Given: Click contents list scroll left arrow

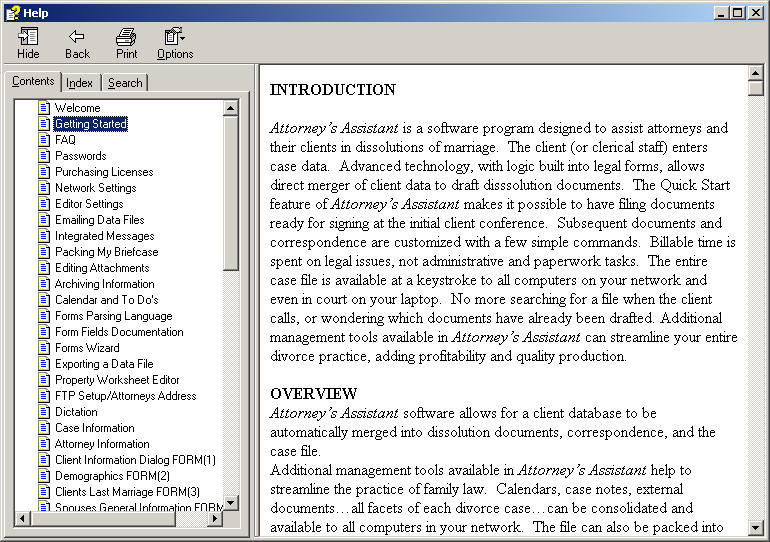Looking at the screenshot, I should point(23,518).
